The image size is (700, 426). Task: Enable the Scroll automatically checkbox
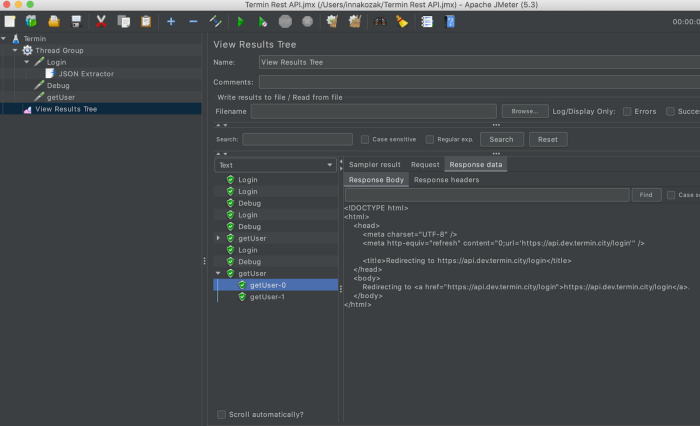click(x=222, y=414)
